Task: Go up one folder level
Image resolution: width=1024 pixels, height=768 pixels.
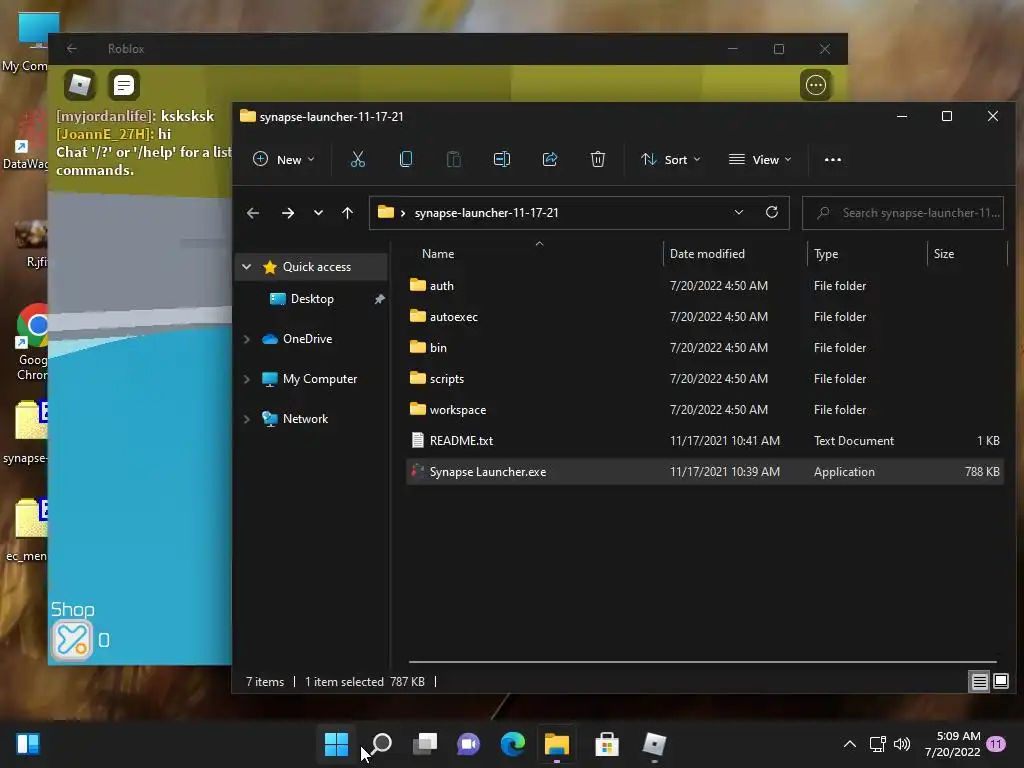Action: pos(347,213)
